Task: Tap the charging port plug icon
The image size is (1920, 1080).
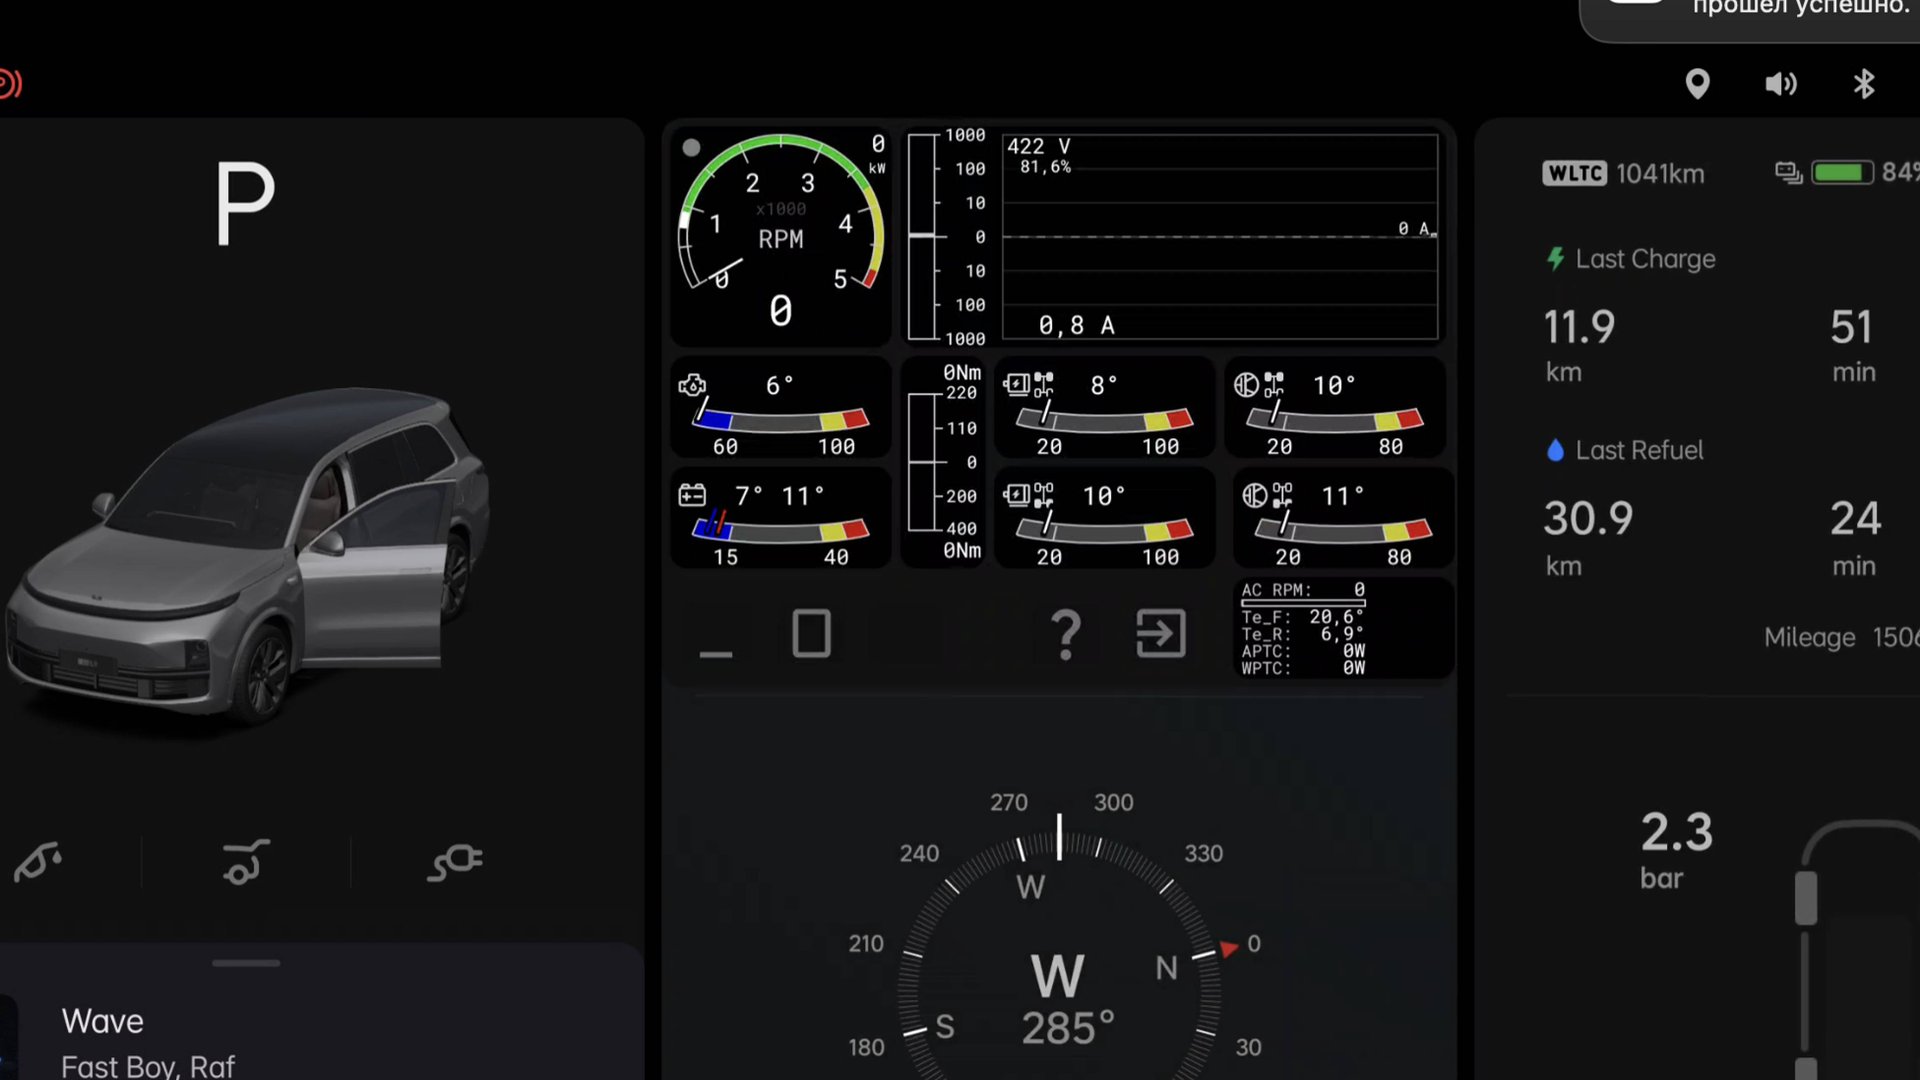Action: (x=455, y=862)
